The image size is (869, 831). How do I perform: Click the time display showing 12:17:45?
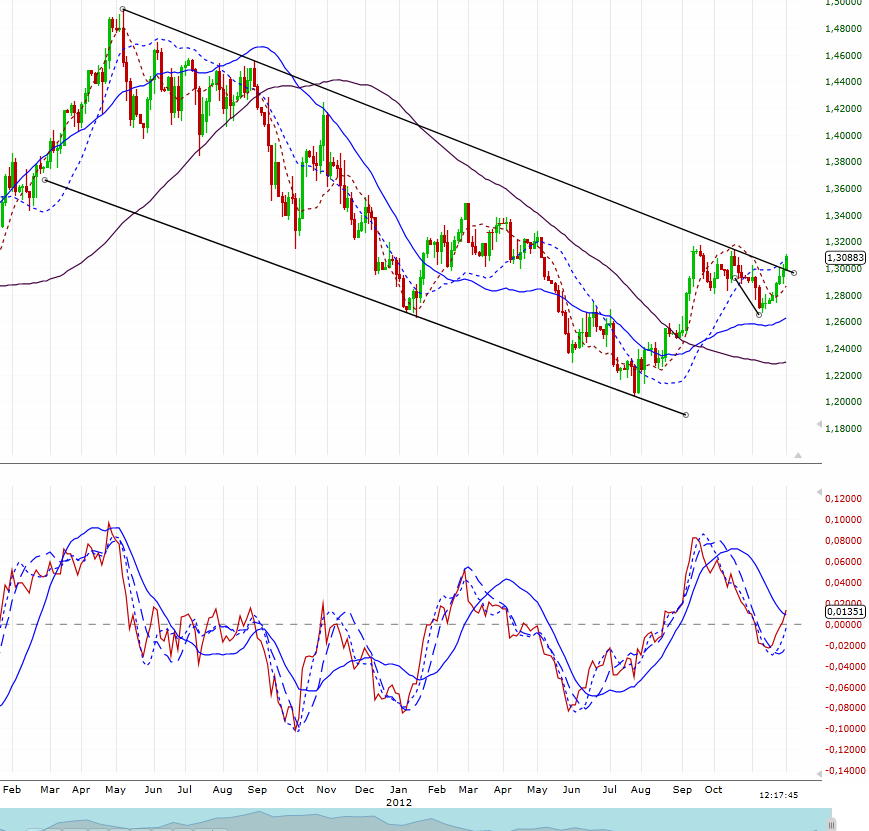pos(779,795)
